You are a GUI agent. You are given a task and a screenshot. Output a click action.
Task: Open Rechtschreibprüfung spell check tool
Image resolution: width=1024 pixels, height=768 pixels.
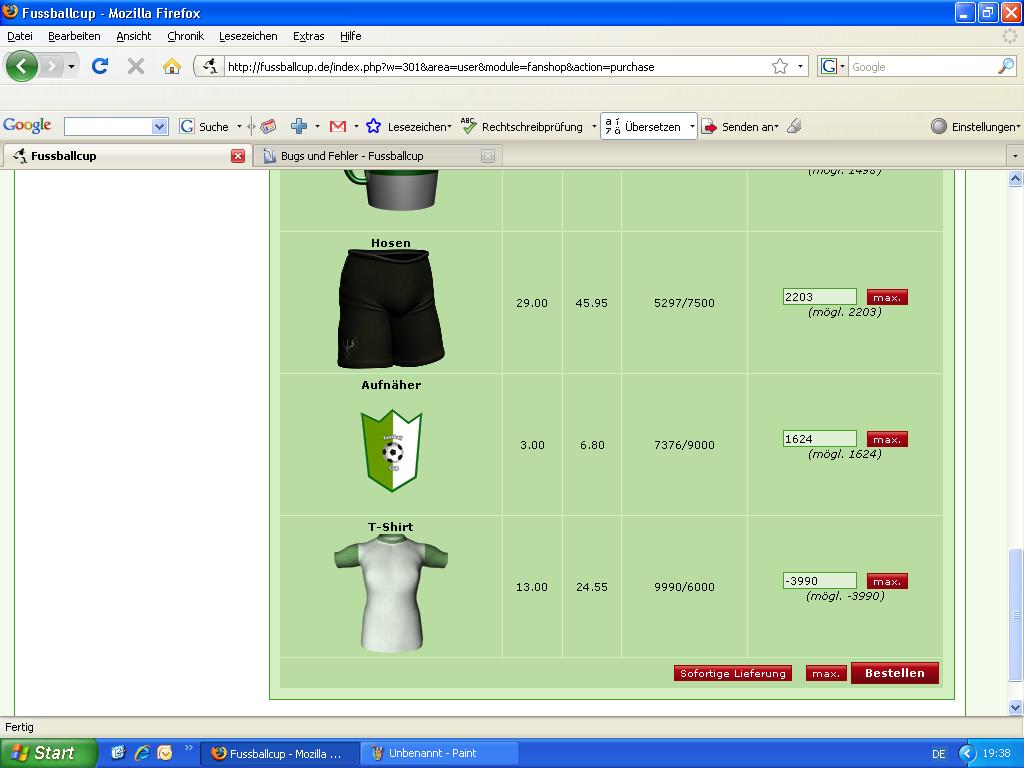522,127
